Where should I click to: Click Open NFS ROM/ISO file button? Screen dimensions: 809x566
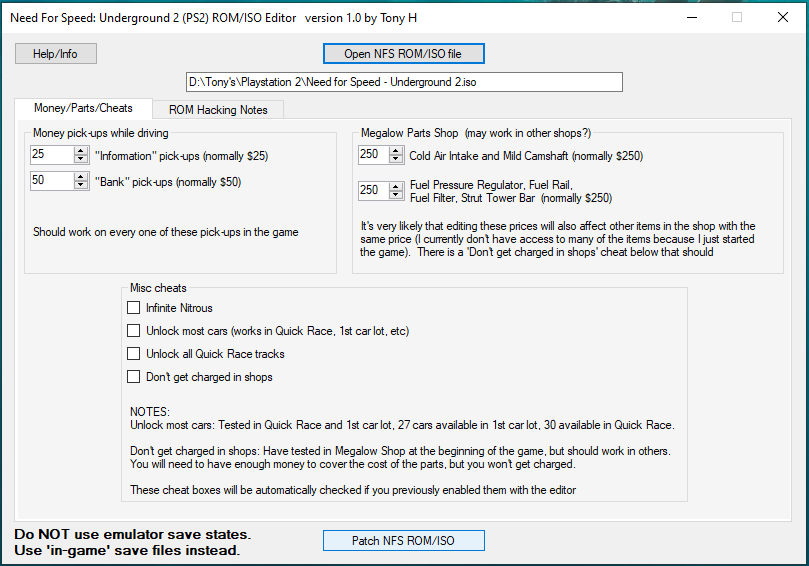click(403, 54)
